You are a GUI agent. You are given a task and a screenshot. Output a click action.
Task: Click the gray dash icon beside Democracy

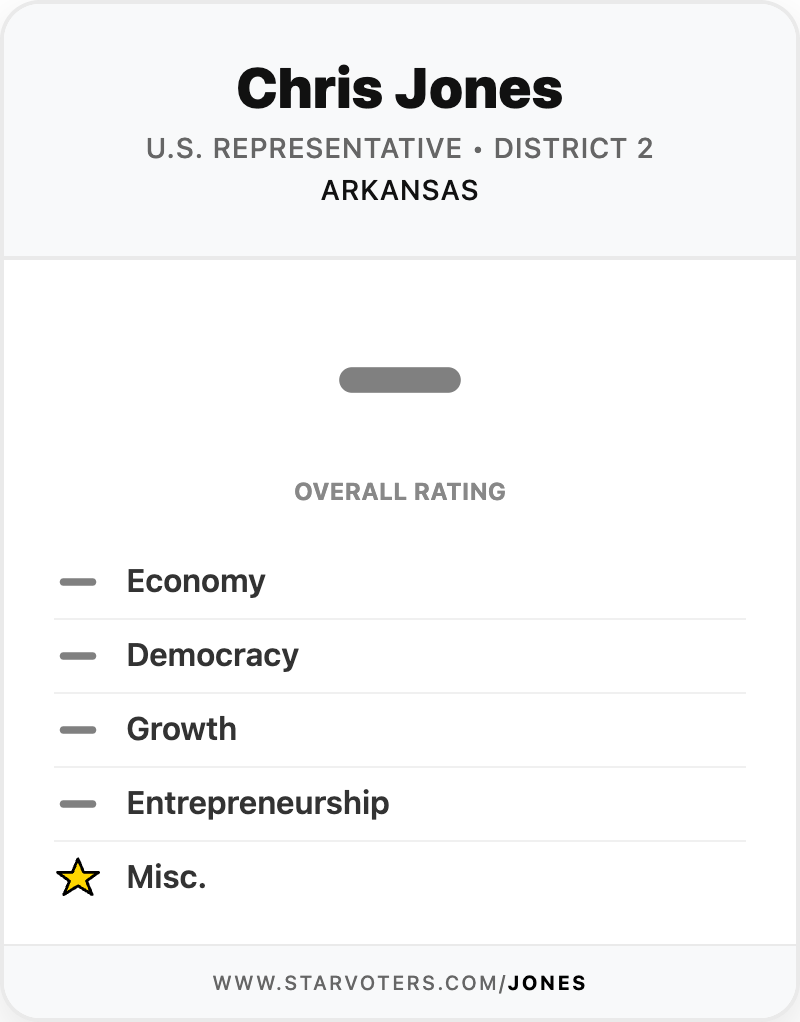[x=78, y=656]
